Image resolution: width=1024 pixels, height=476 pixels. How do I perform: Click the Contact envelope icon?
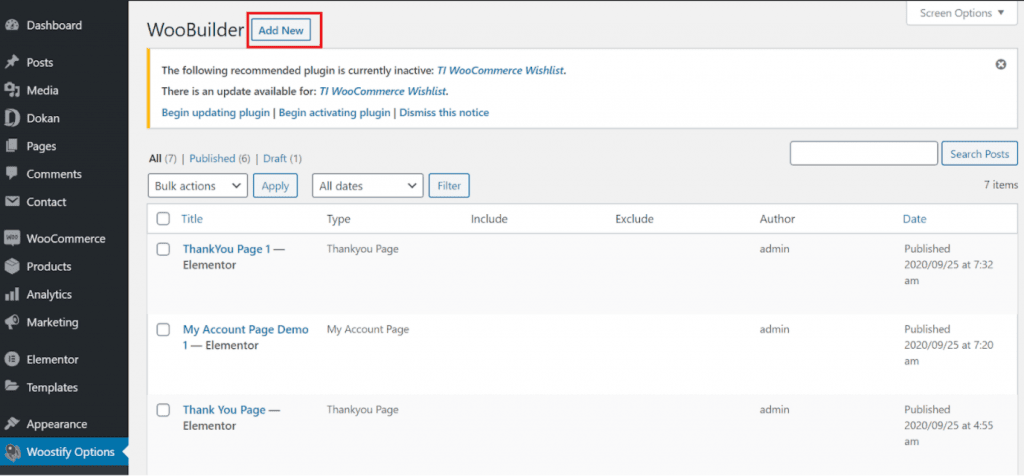[12, 202]
